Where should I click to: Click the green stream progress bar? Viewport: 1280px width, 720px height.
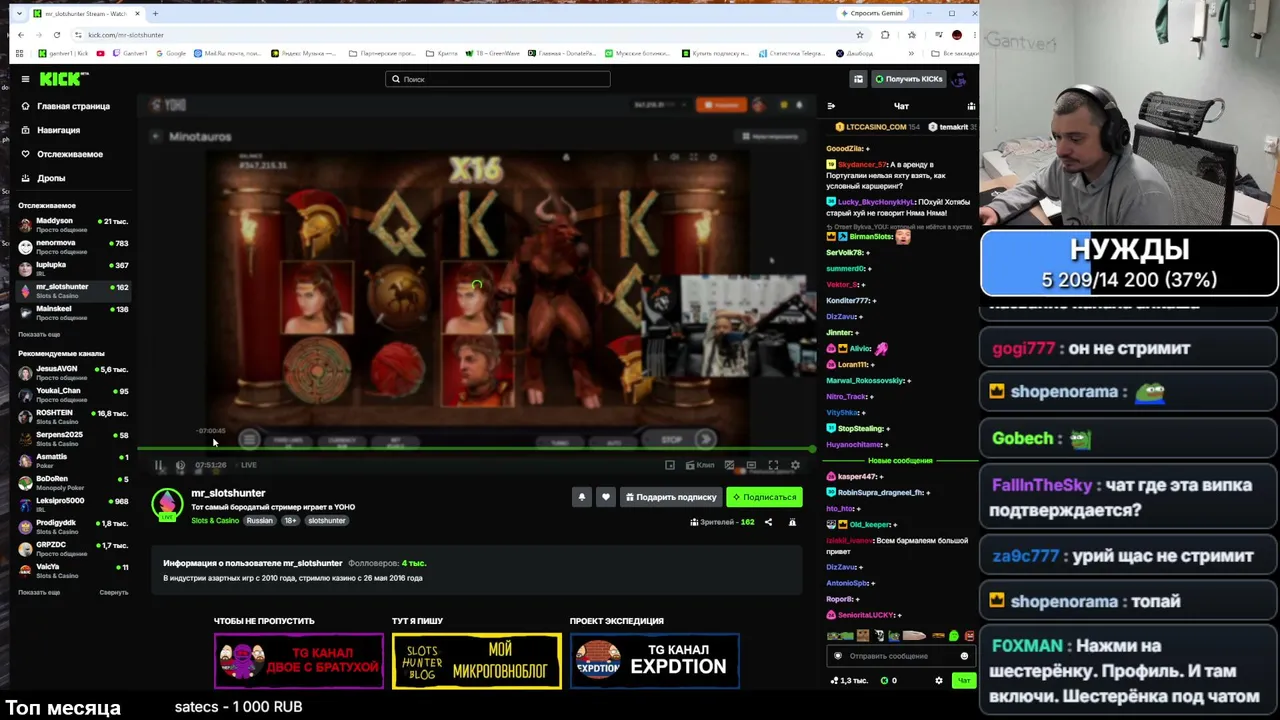pos(476,450)
